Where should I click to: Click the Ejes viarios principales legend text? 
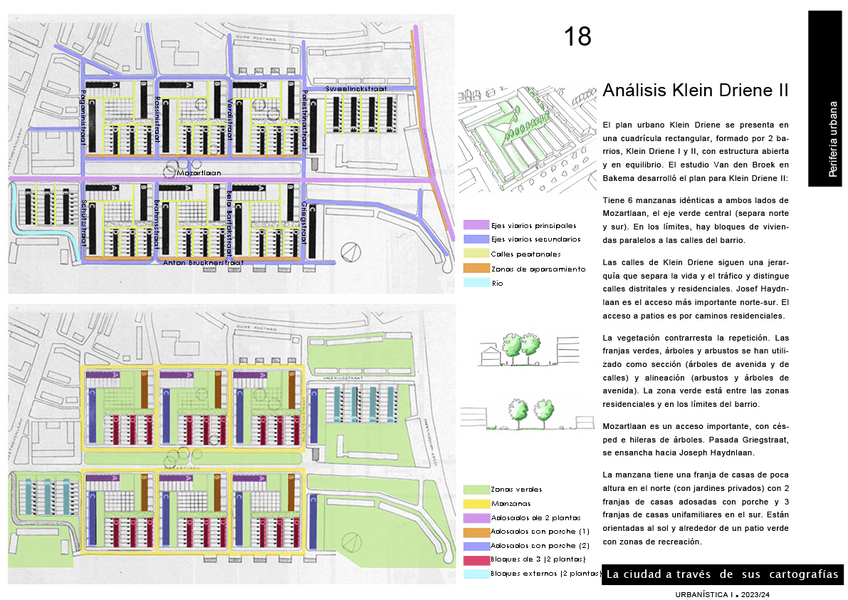click(534, 226)
